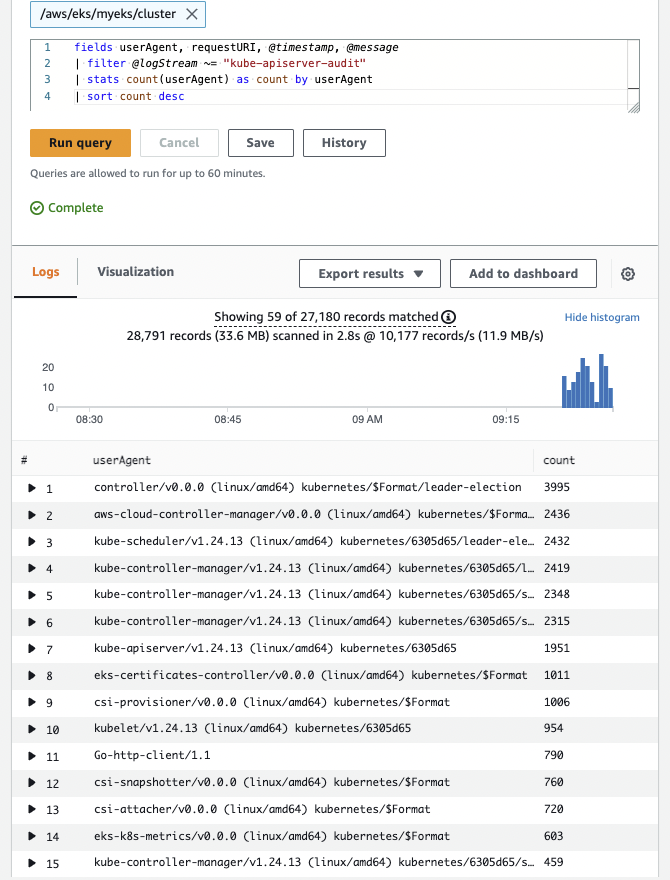Screen dimensions: 670x880
Task: Expand row 10 kubelet
Action: click(x=32, y=729)
